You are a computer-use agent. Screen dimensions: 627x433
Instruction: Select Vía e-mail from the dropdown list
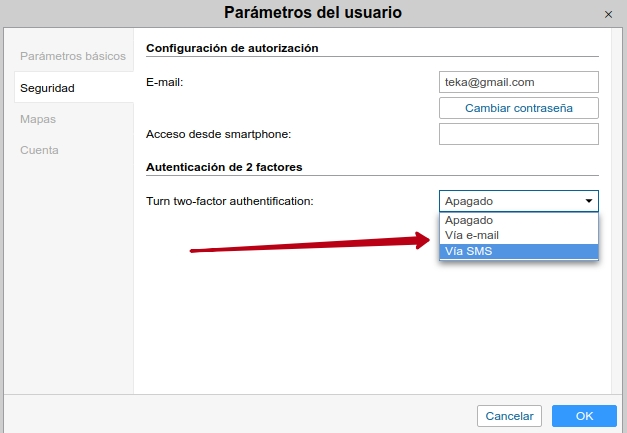pos(471,235)
